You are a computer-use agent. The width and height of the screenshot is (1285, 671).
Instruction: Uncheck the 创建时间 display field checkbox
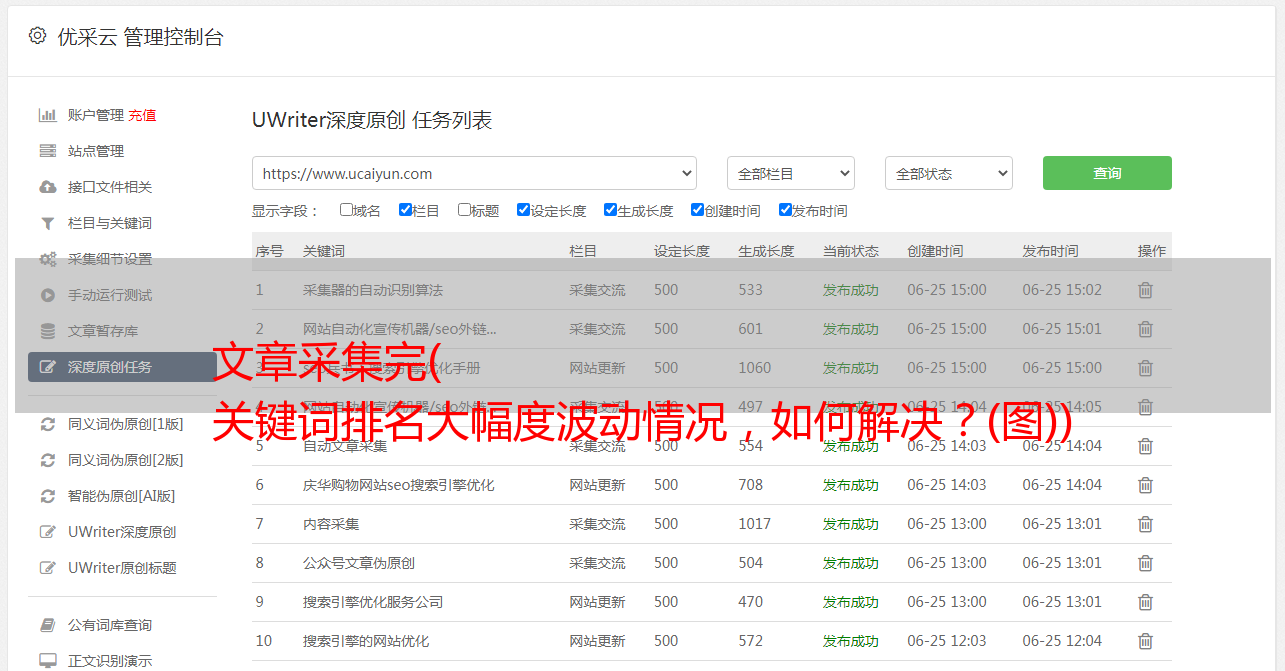coord(697,210)
